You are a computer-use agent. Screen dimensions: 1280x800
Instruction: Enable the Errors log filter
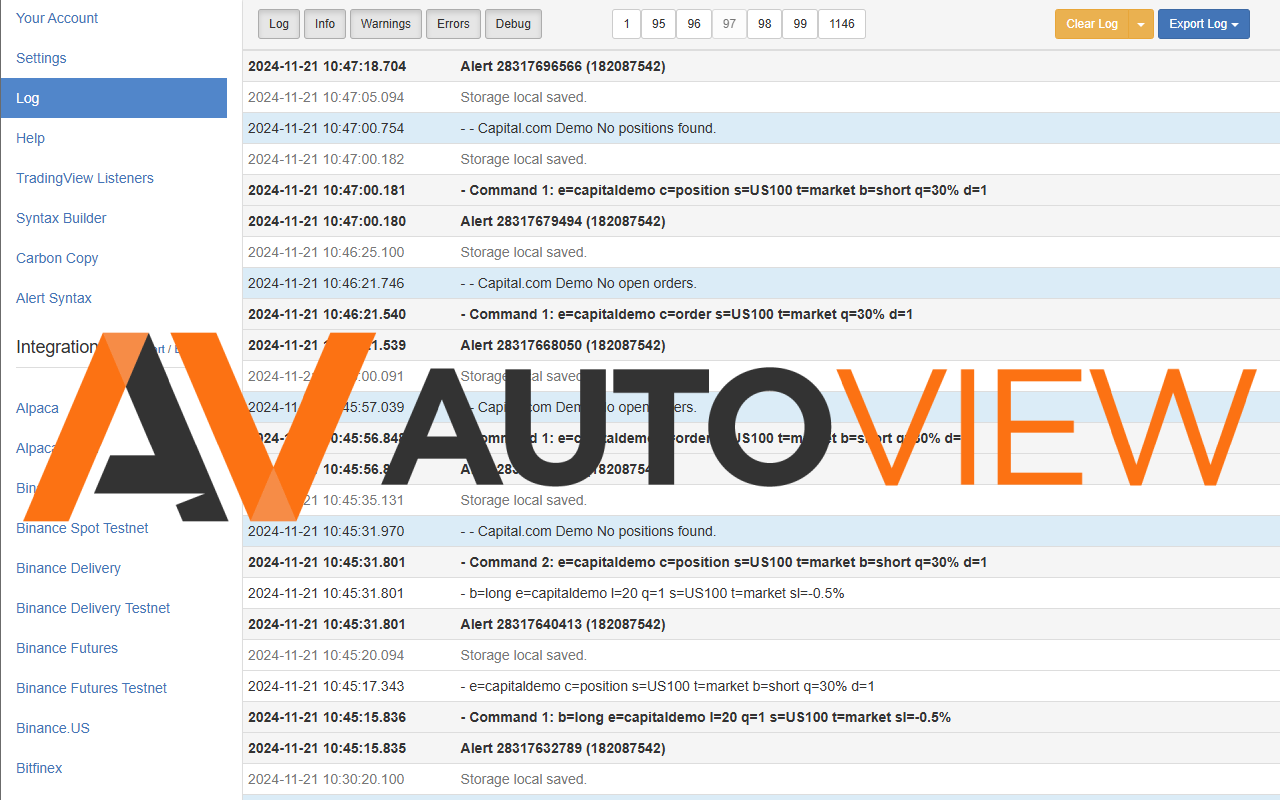(453, 23)
